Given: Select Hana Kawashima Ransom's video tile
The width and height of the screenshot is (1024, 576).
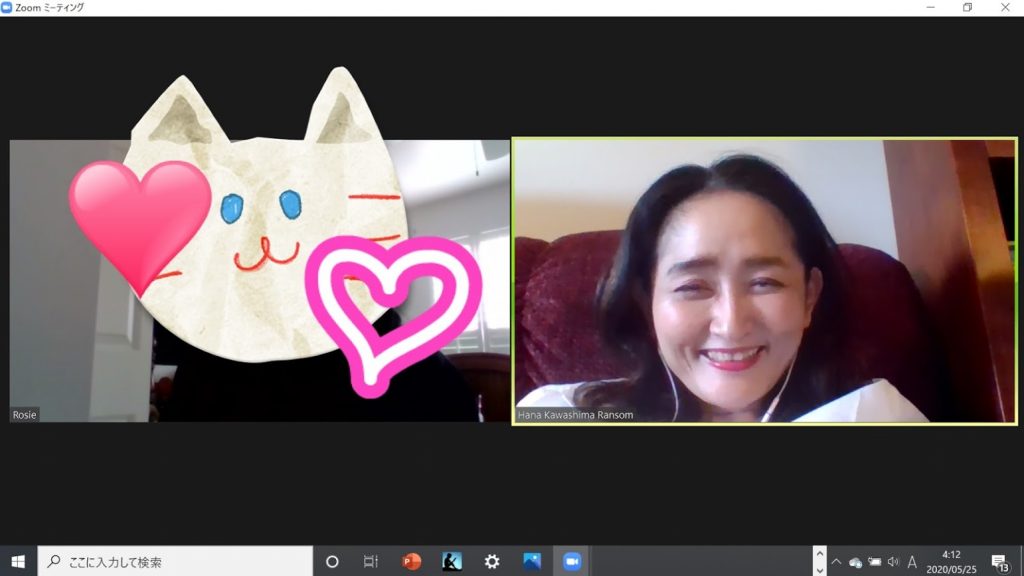Looking at the screenshot, I should [x=764, y=281].
